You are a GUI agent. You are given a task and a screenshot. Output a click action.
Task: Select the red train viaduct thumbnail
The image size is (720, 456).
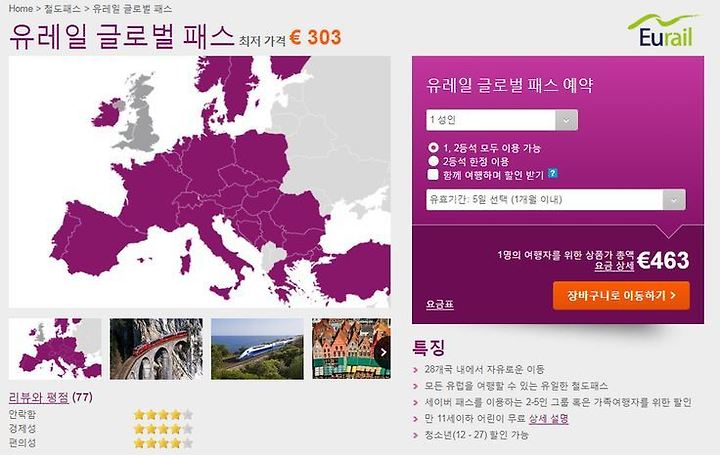click(x=156, y=349)
